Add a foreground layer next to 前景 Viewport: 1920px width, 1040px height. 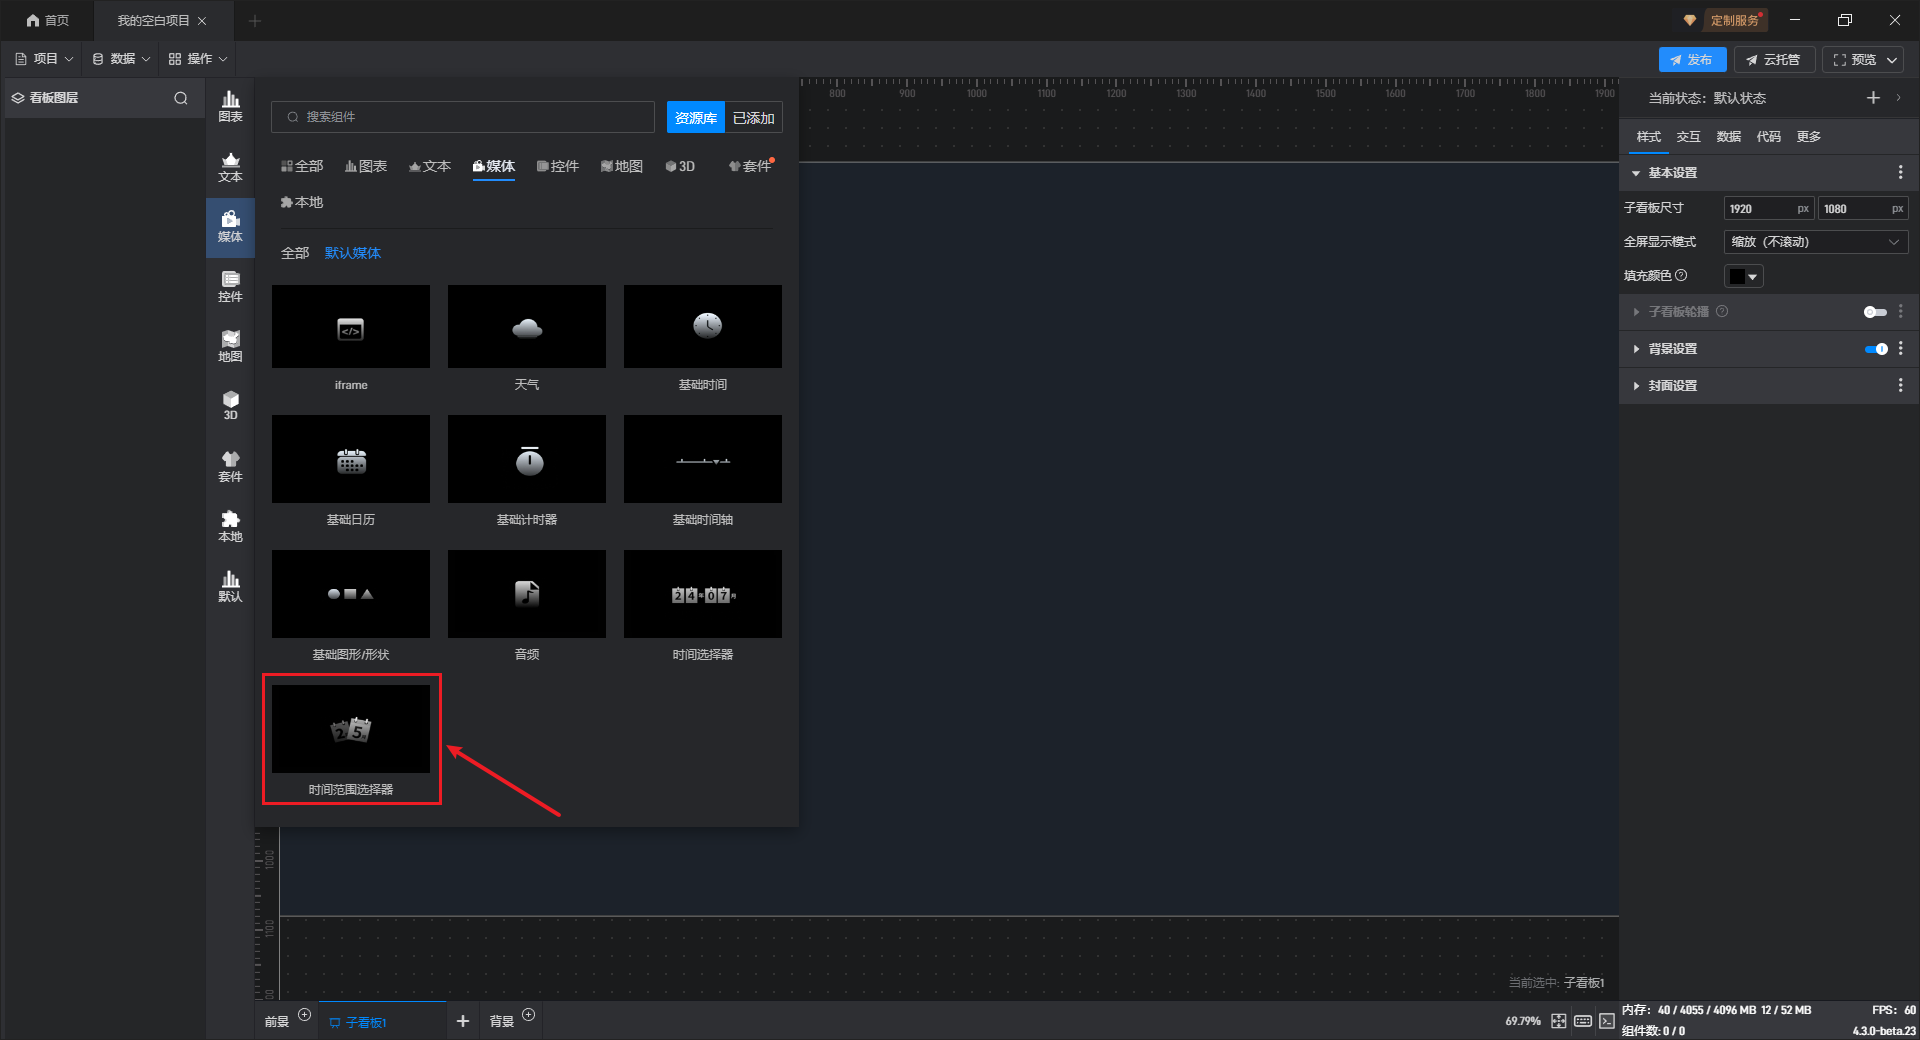305,1015
